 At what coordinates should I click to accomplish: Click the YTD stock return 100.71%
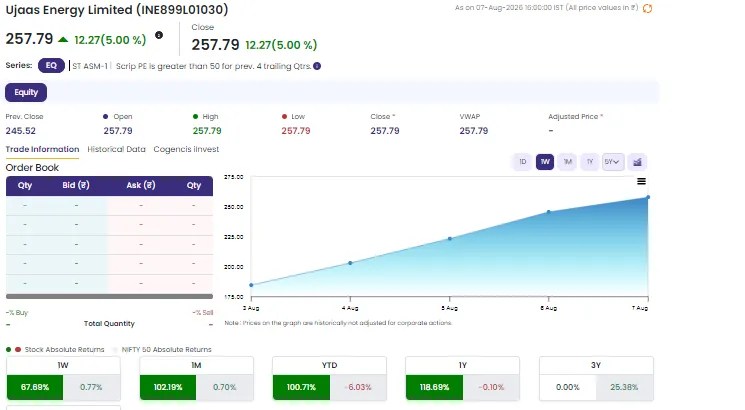301,387
